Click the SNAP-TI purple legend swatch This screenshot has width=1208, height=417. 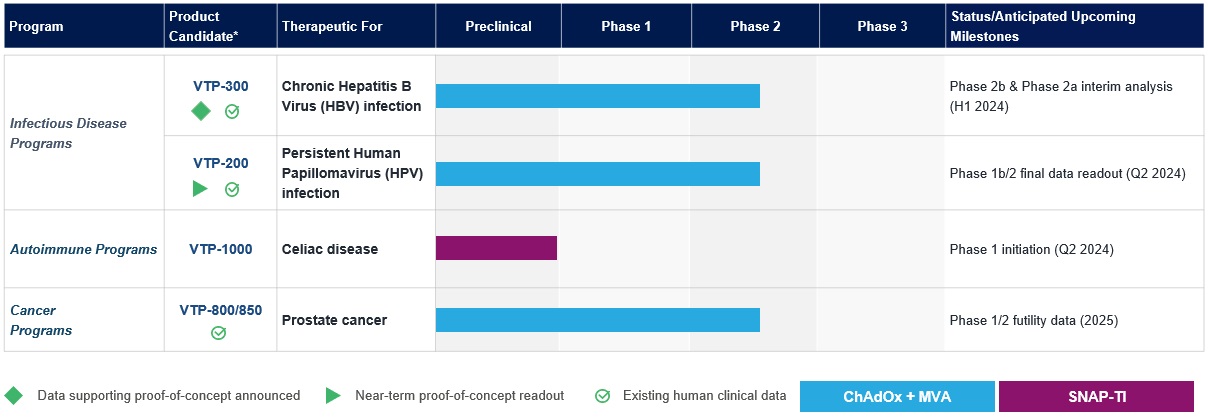pos(1096,396)
